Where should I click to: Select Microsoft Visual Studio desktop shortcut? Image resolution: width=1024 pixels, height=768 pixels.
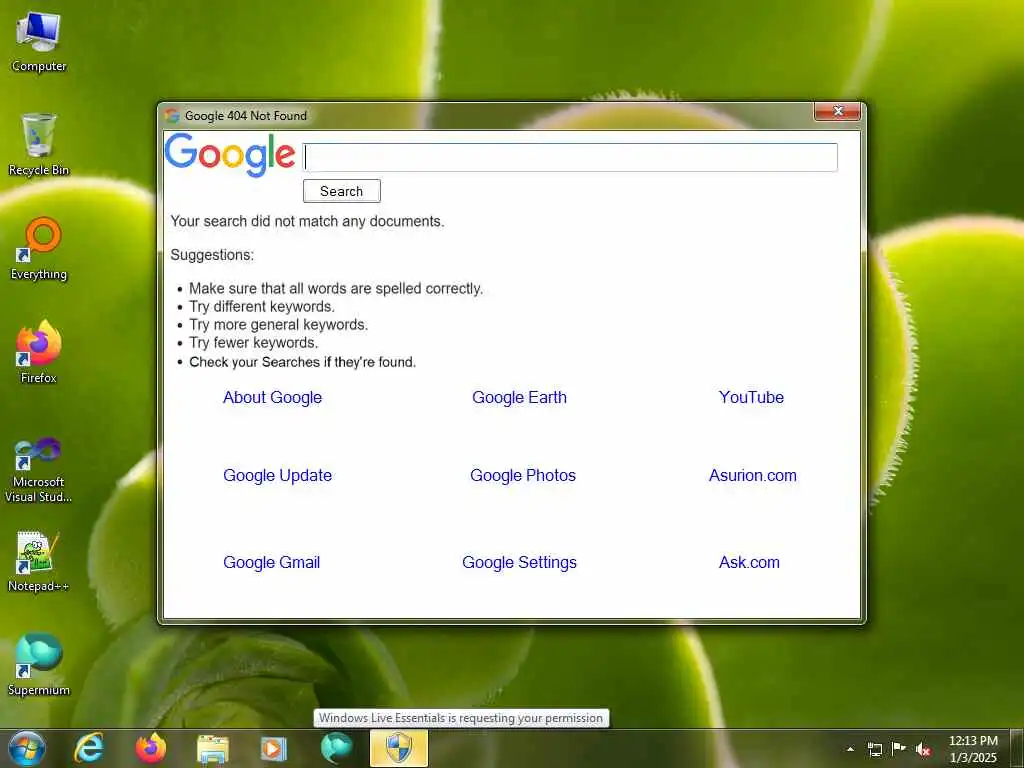click(x=39, y=470)
